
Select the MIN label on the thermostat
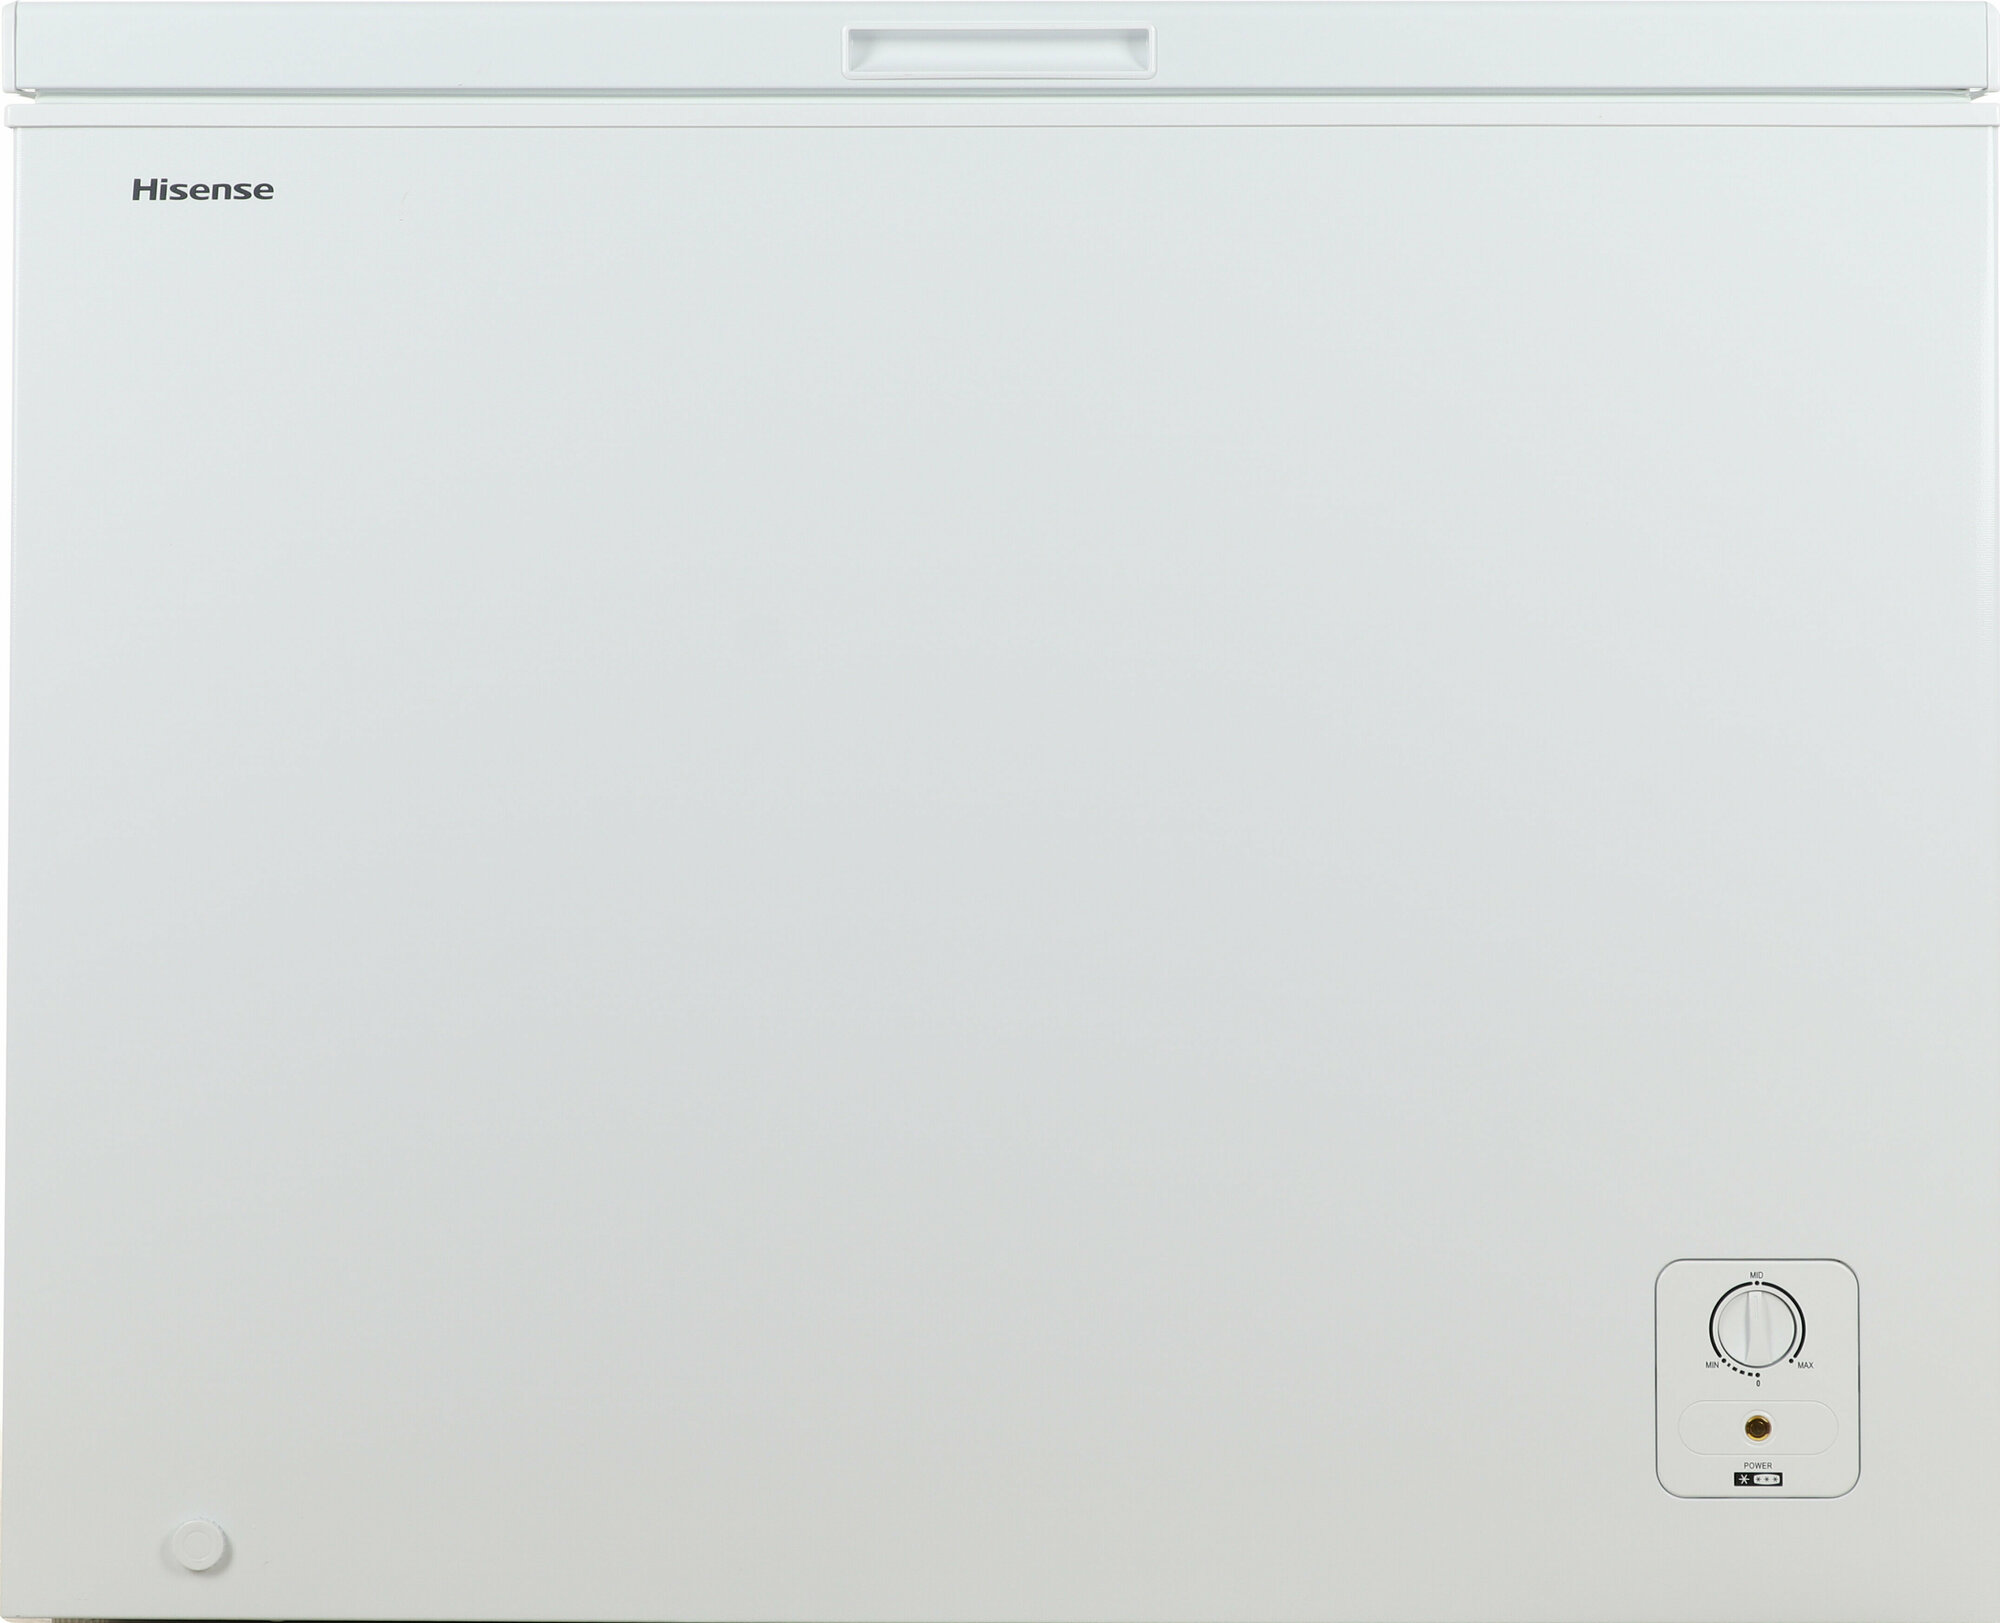[x=1712, y=1365]
